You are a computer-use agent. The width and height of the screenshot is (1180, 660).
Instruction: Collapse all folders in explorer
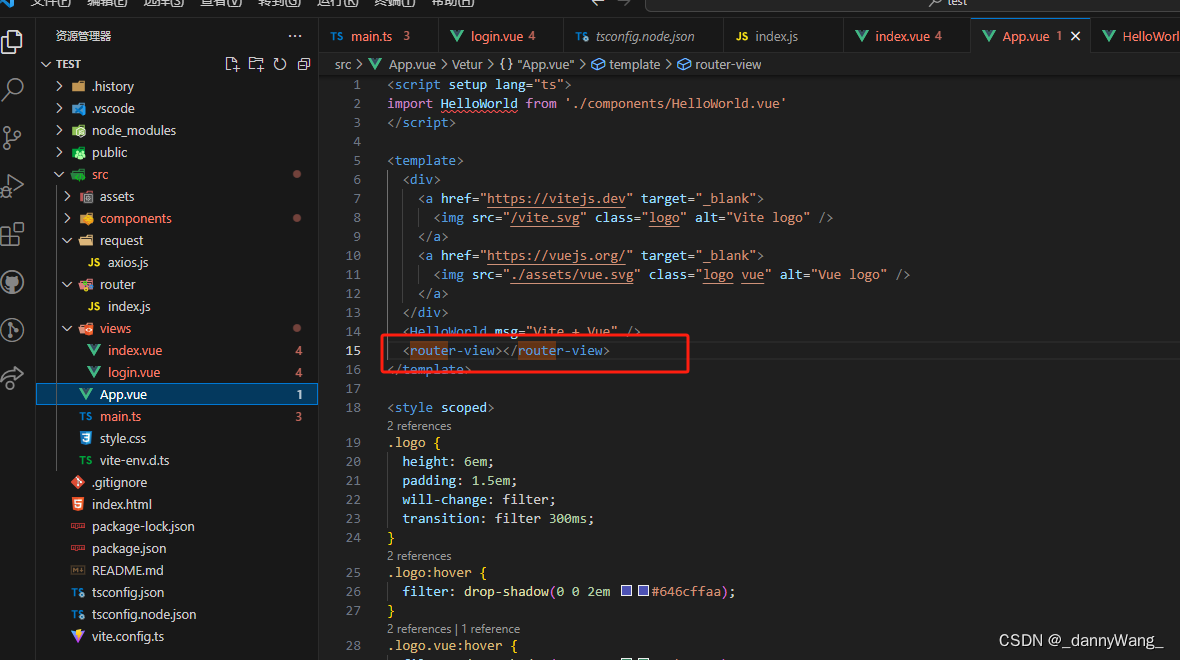[x=304, y=64]
